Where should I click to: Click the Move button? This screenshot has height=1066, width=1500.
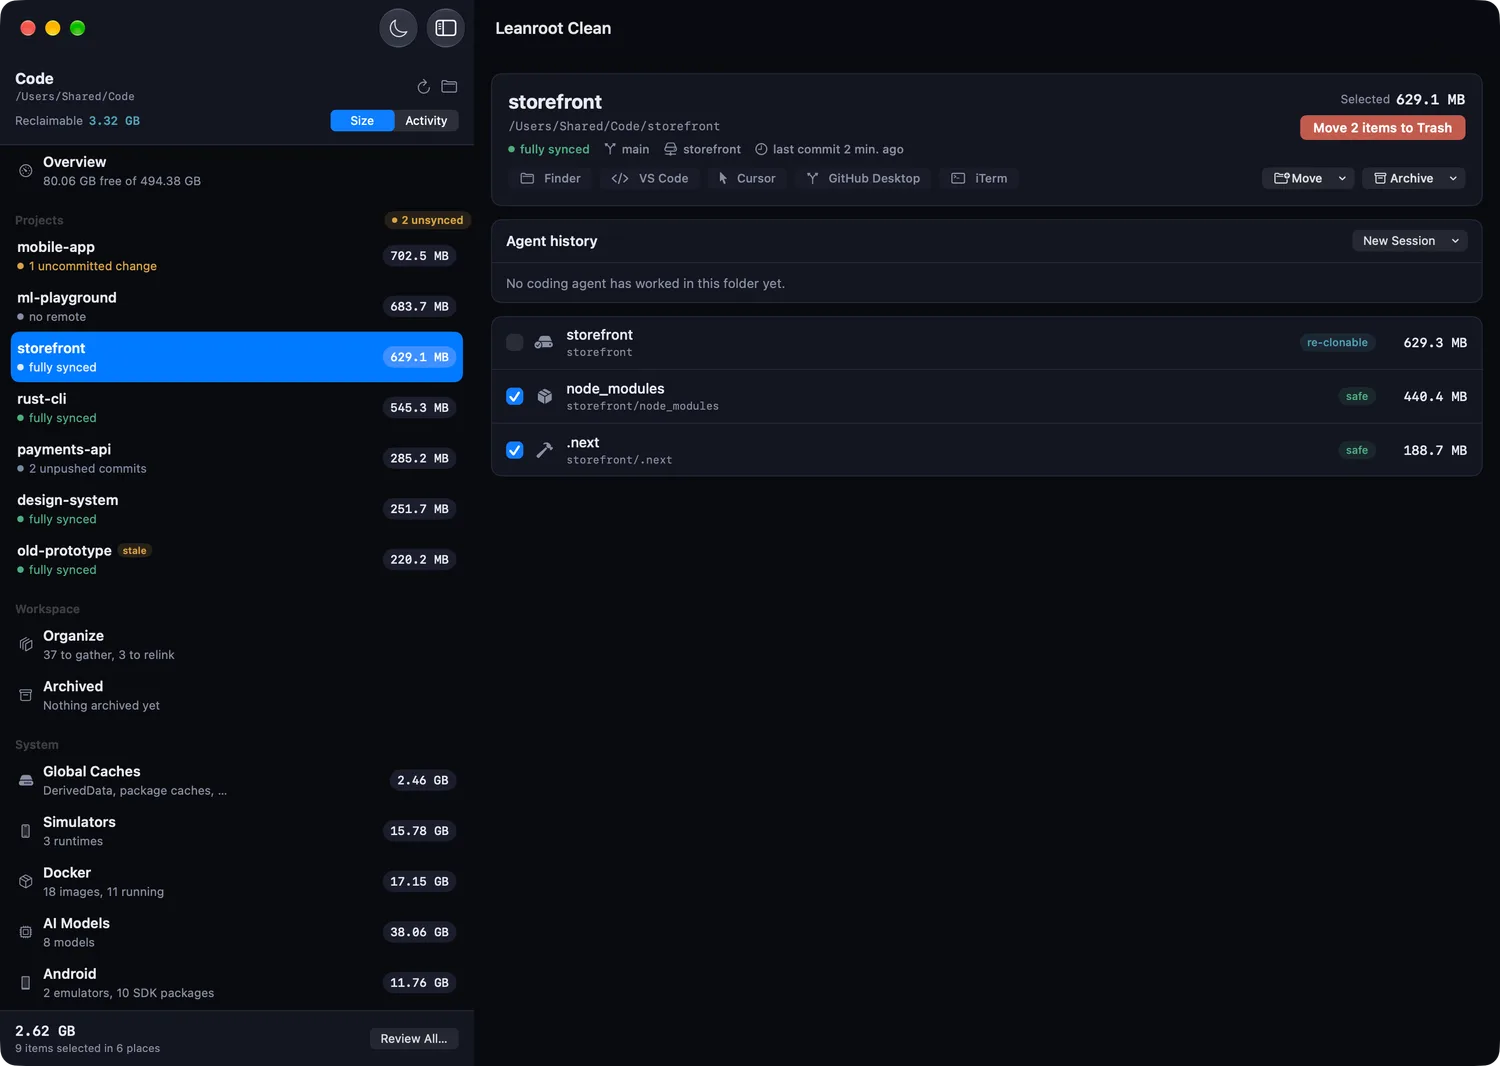[1298, 178]
